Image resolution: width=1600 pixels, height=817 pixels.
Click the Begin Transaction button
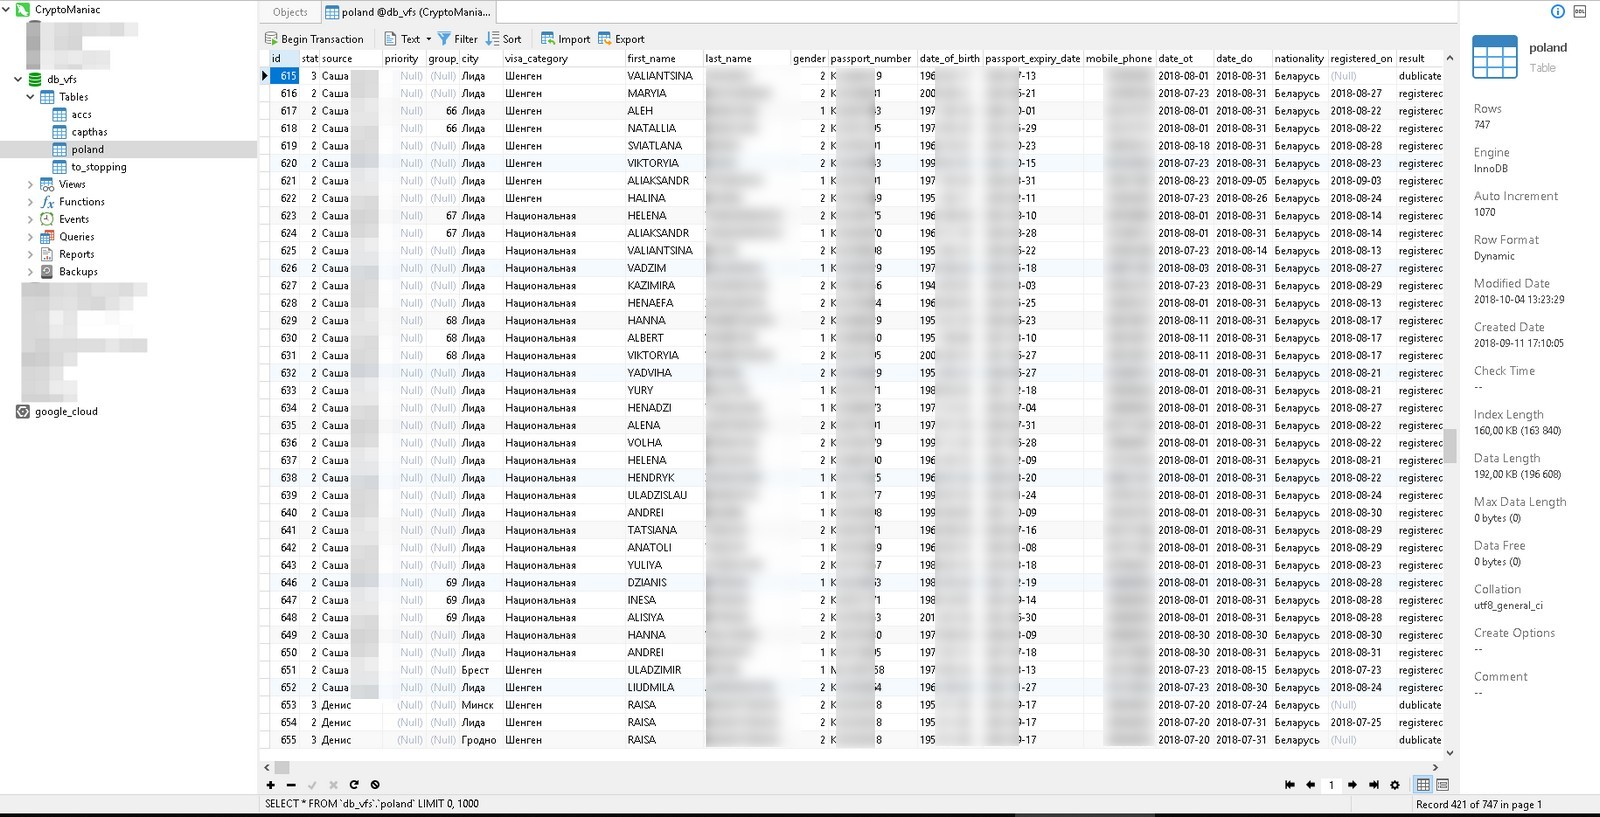(314, 39)
